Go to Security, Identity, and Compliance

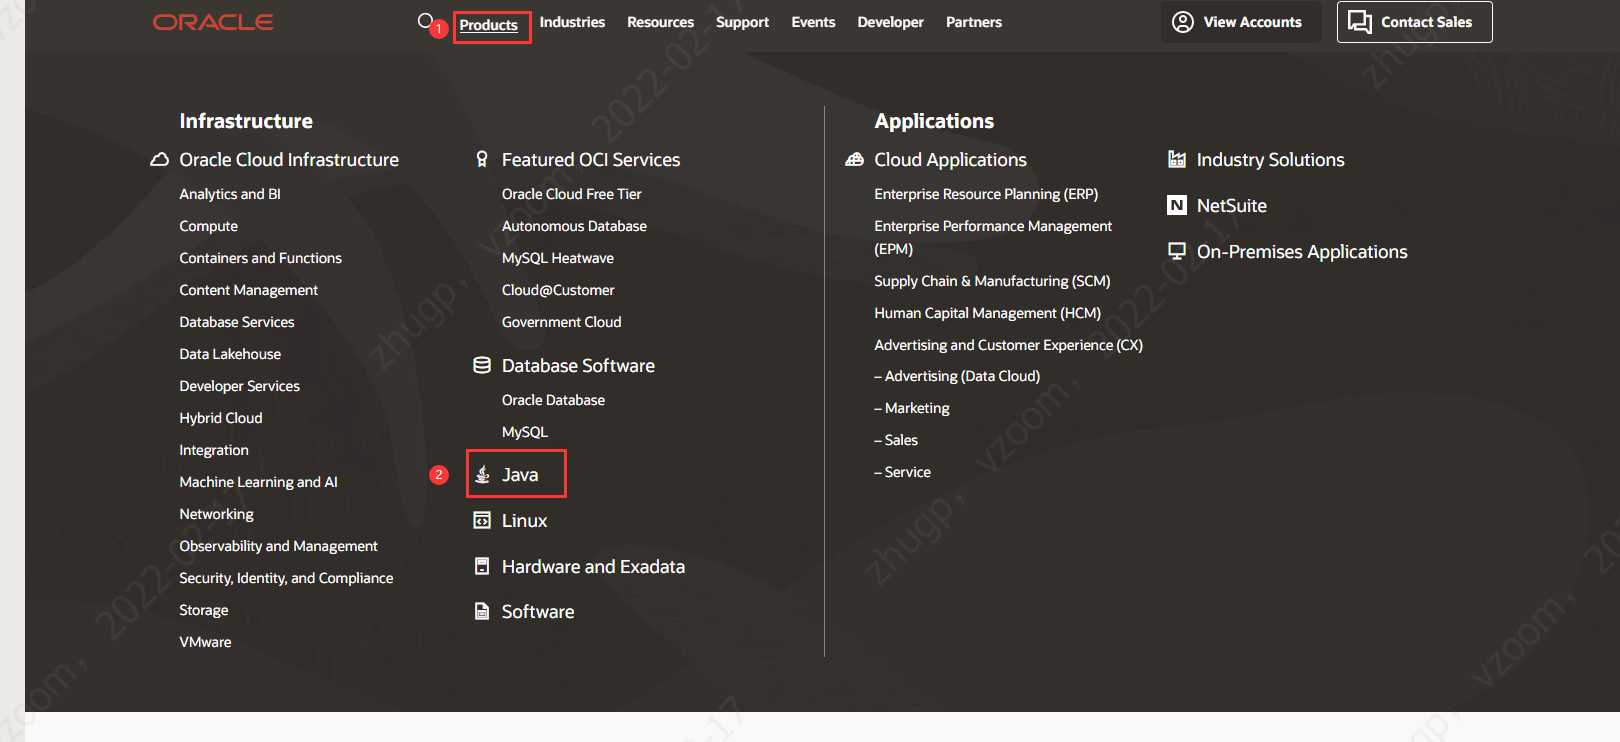[x=286, y=578]
